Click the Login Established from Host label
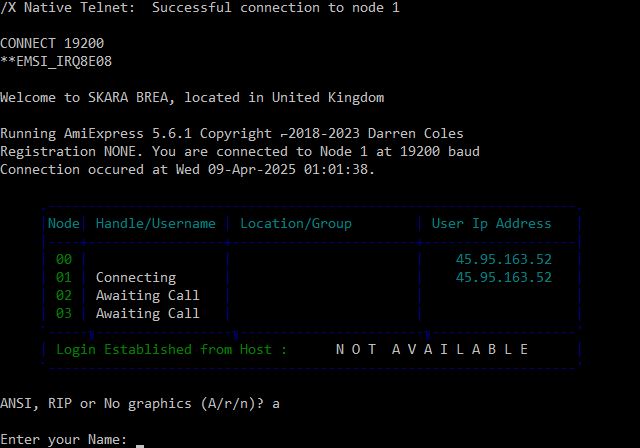The image size is (640, 448). tap(171, 350)
